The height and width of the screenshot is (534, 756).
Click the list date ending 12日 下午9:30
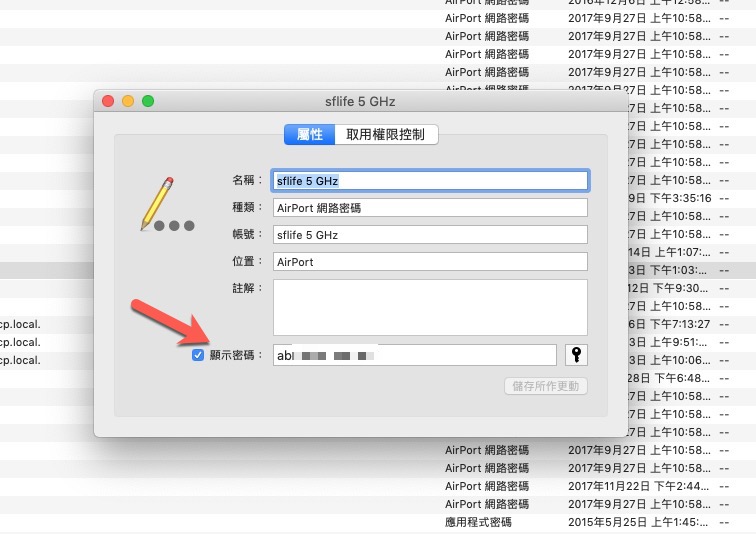click(x=668, y=288)
